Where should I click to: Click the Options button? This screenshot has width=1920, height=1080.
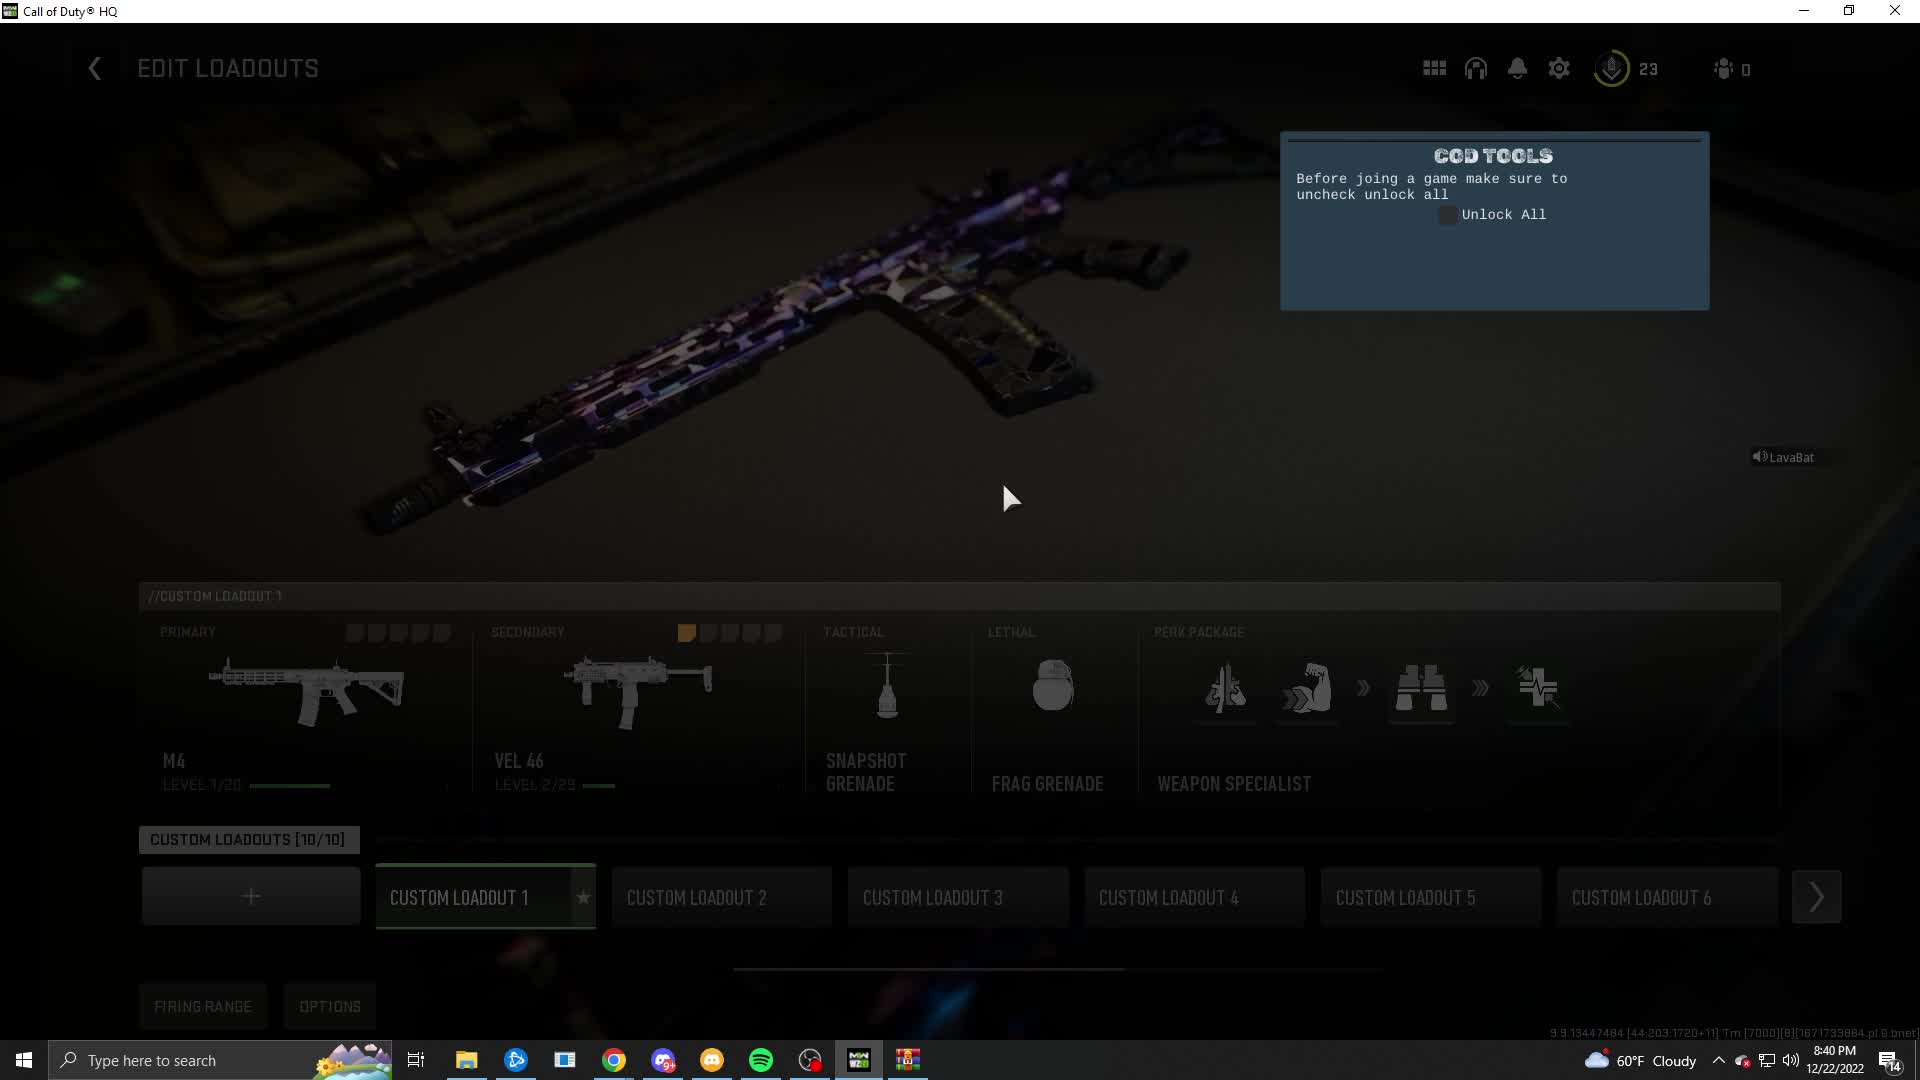pos(329,1007)
